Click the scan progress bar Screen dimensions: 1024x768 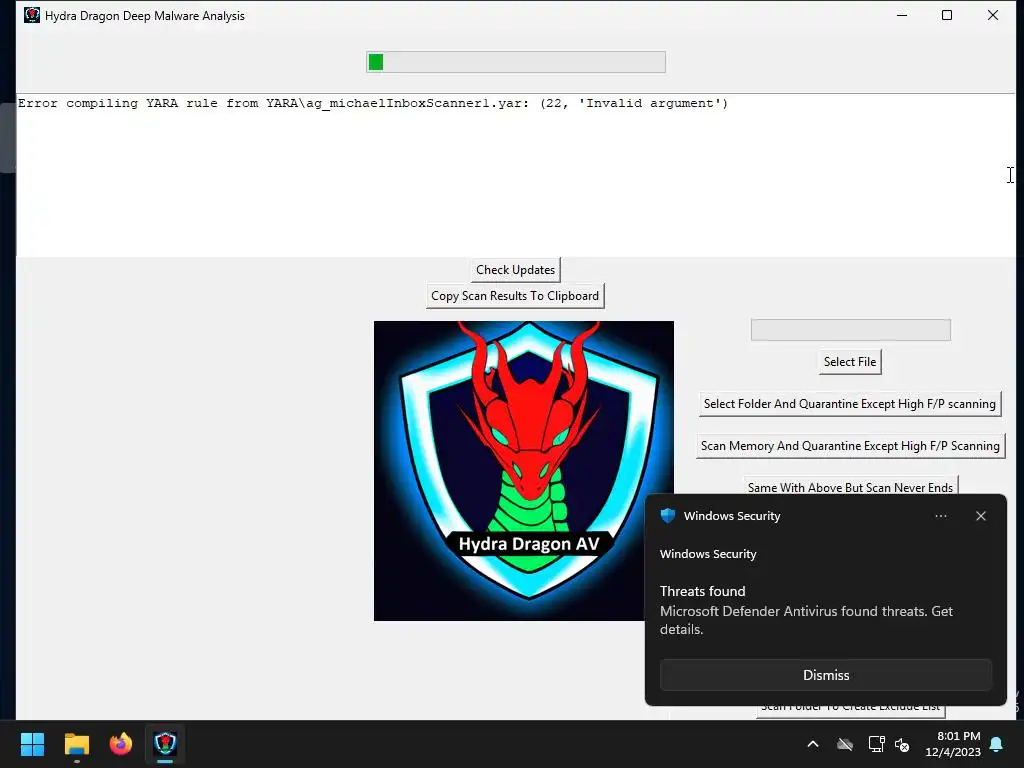click(x=516, y=62)
